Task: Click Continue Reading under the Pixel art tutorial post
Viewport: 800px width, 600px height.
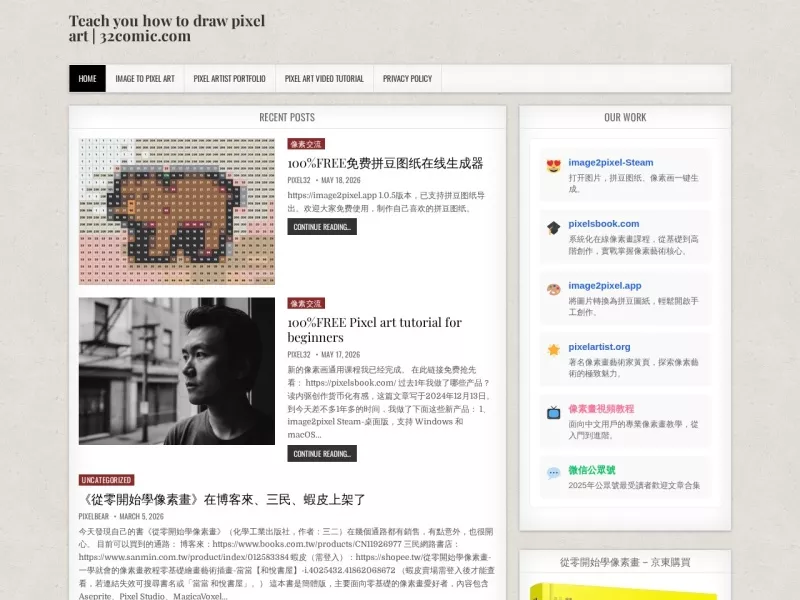Action: click(322, 454)
